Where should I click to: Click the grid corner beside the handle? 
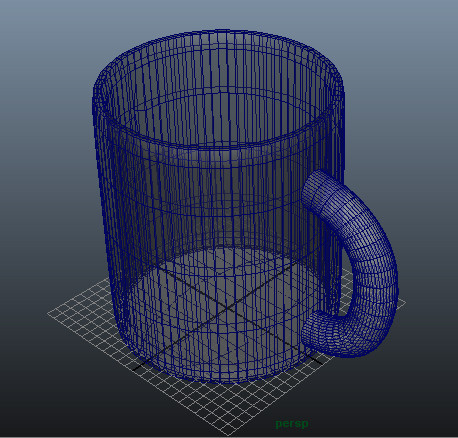(404, 302)
